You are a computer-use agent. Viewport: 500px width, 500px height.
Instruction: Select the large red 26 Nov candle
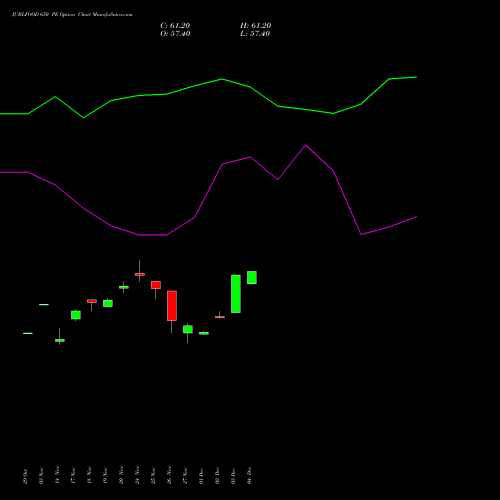coord(172,306)
